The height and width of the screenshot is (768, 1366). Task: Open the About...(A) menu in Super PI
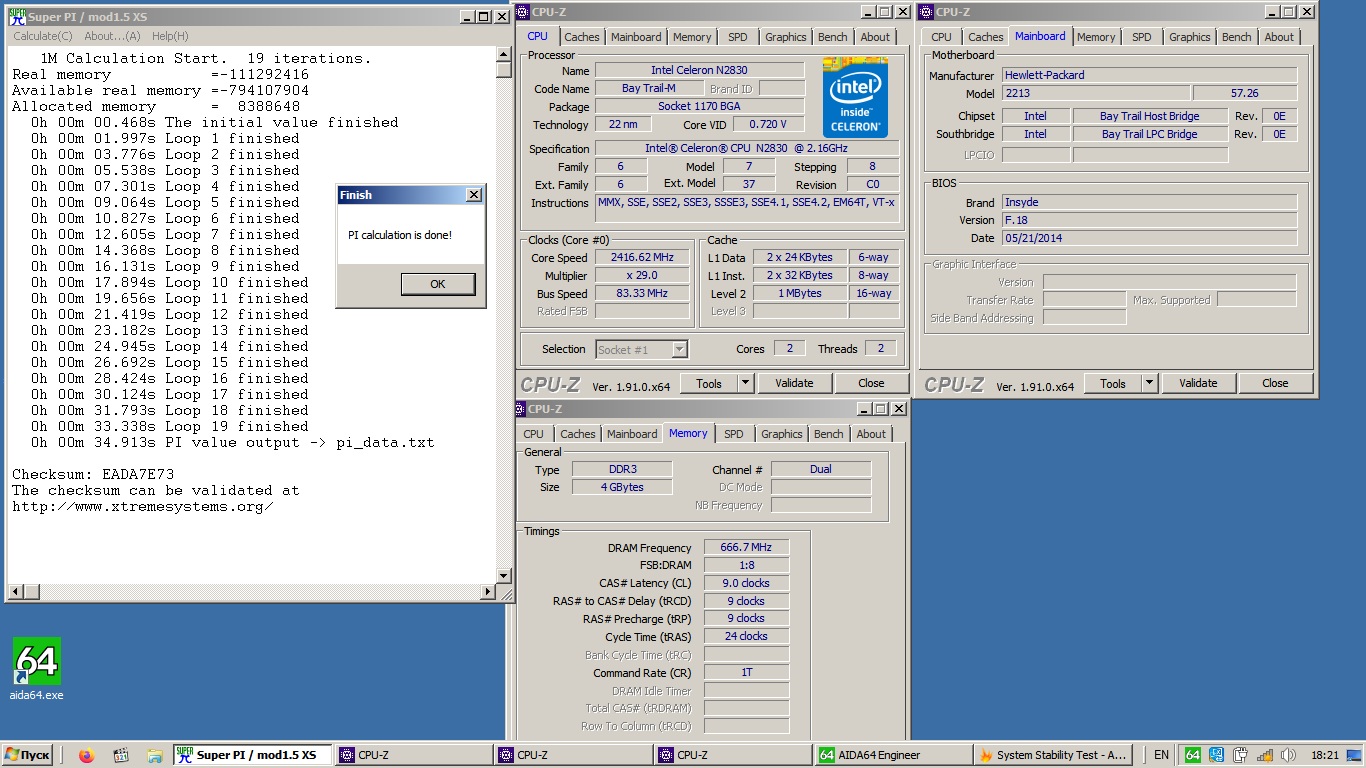113,36
